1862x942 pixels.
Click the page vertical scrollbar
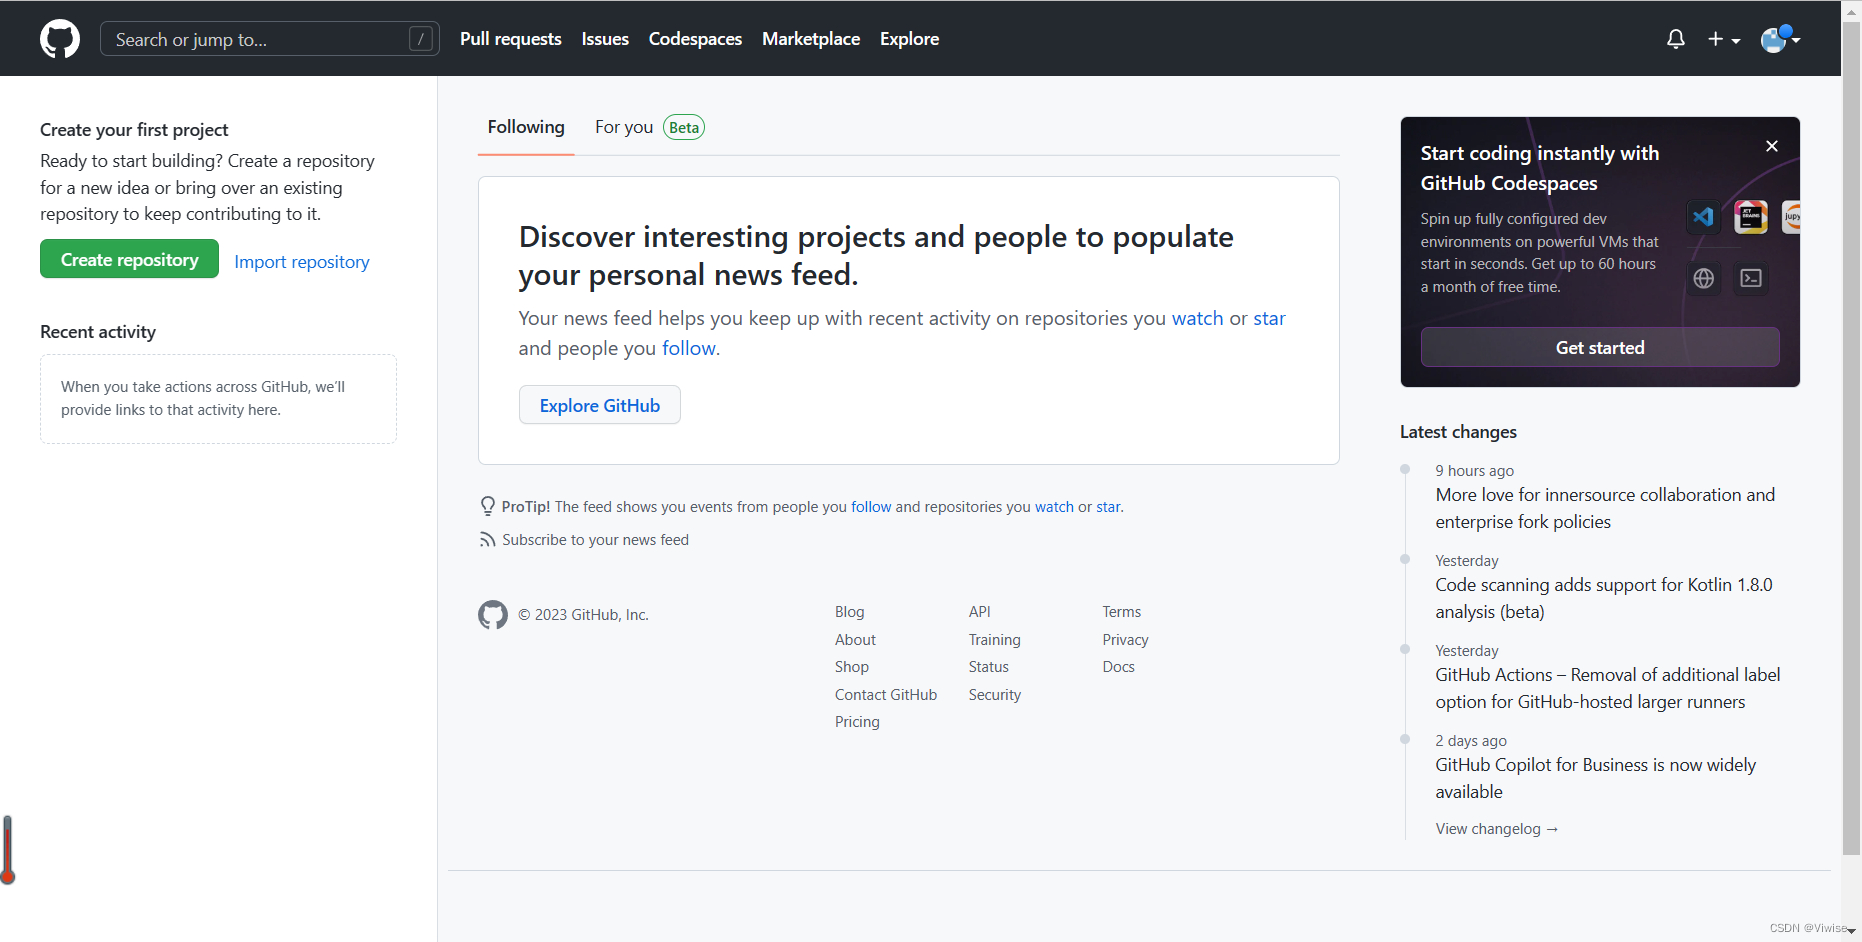pos(1852,440)
